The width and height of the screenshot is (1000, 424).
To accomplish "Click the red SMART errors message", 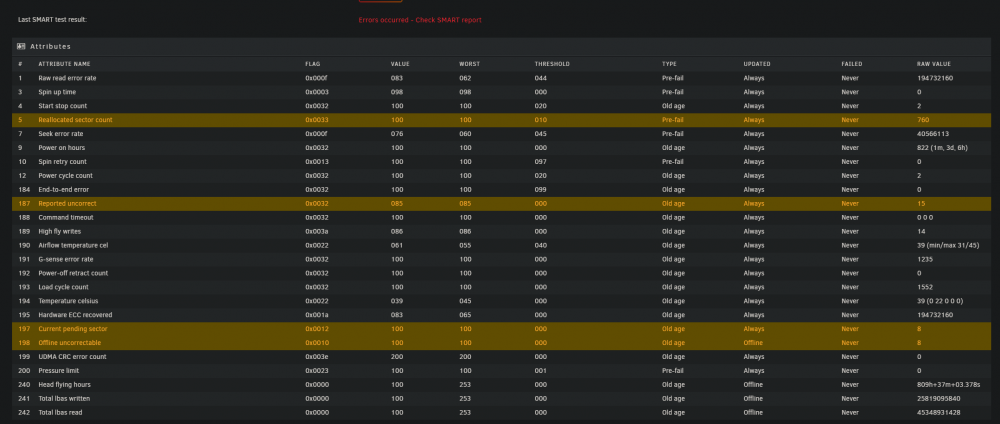I will tap(420, 20).
